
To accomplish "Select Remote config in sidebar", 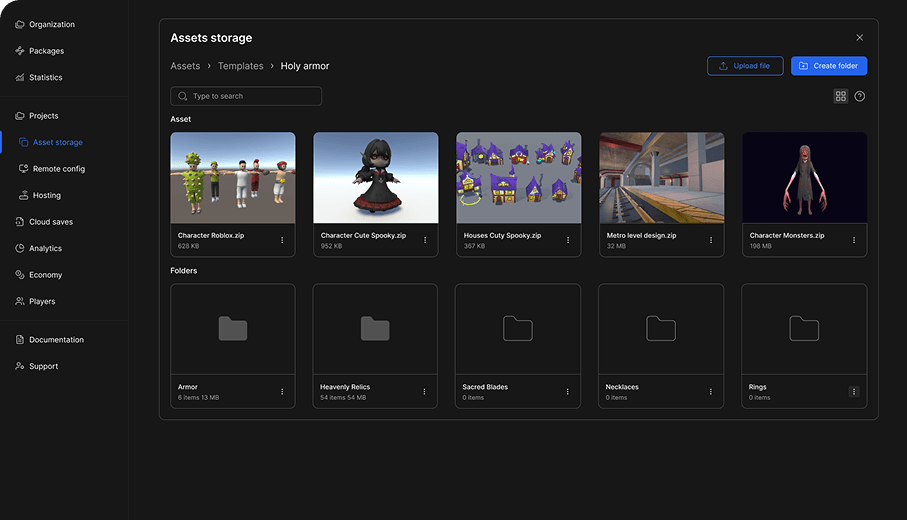I will pos(58,169).
